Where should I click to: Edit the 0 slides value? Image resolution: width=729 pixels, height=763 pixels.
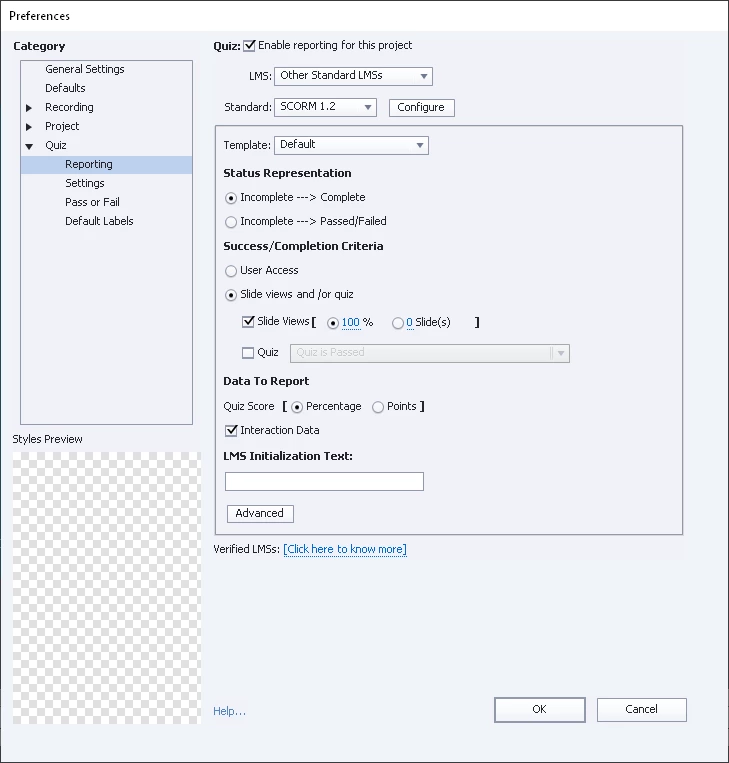pyautogui.click(x=410, y=323)
